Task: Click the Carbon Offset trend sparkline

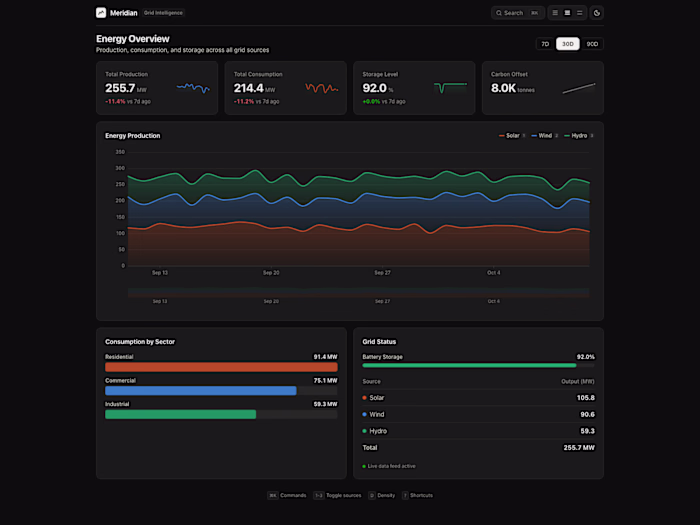Action: click(579, 88)
